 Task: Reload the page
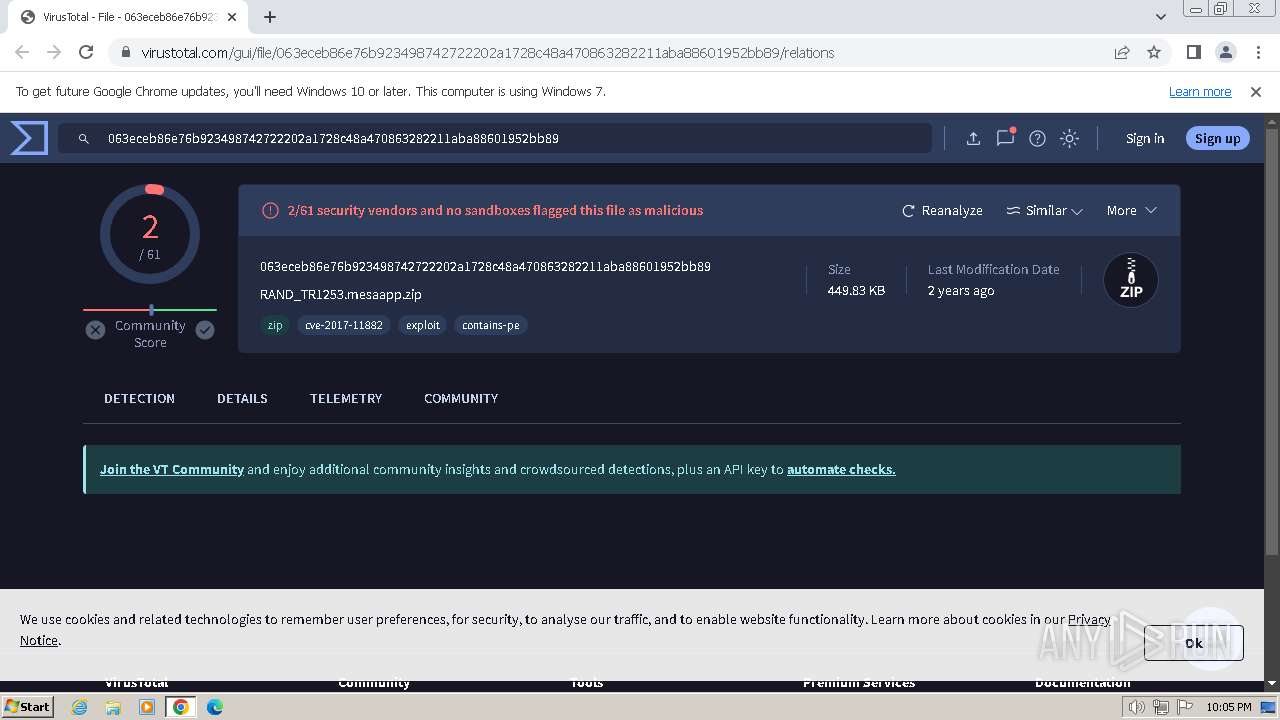tap(86, 52)
